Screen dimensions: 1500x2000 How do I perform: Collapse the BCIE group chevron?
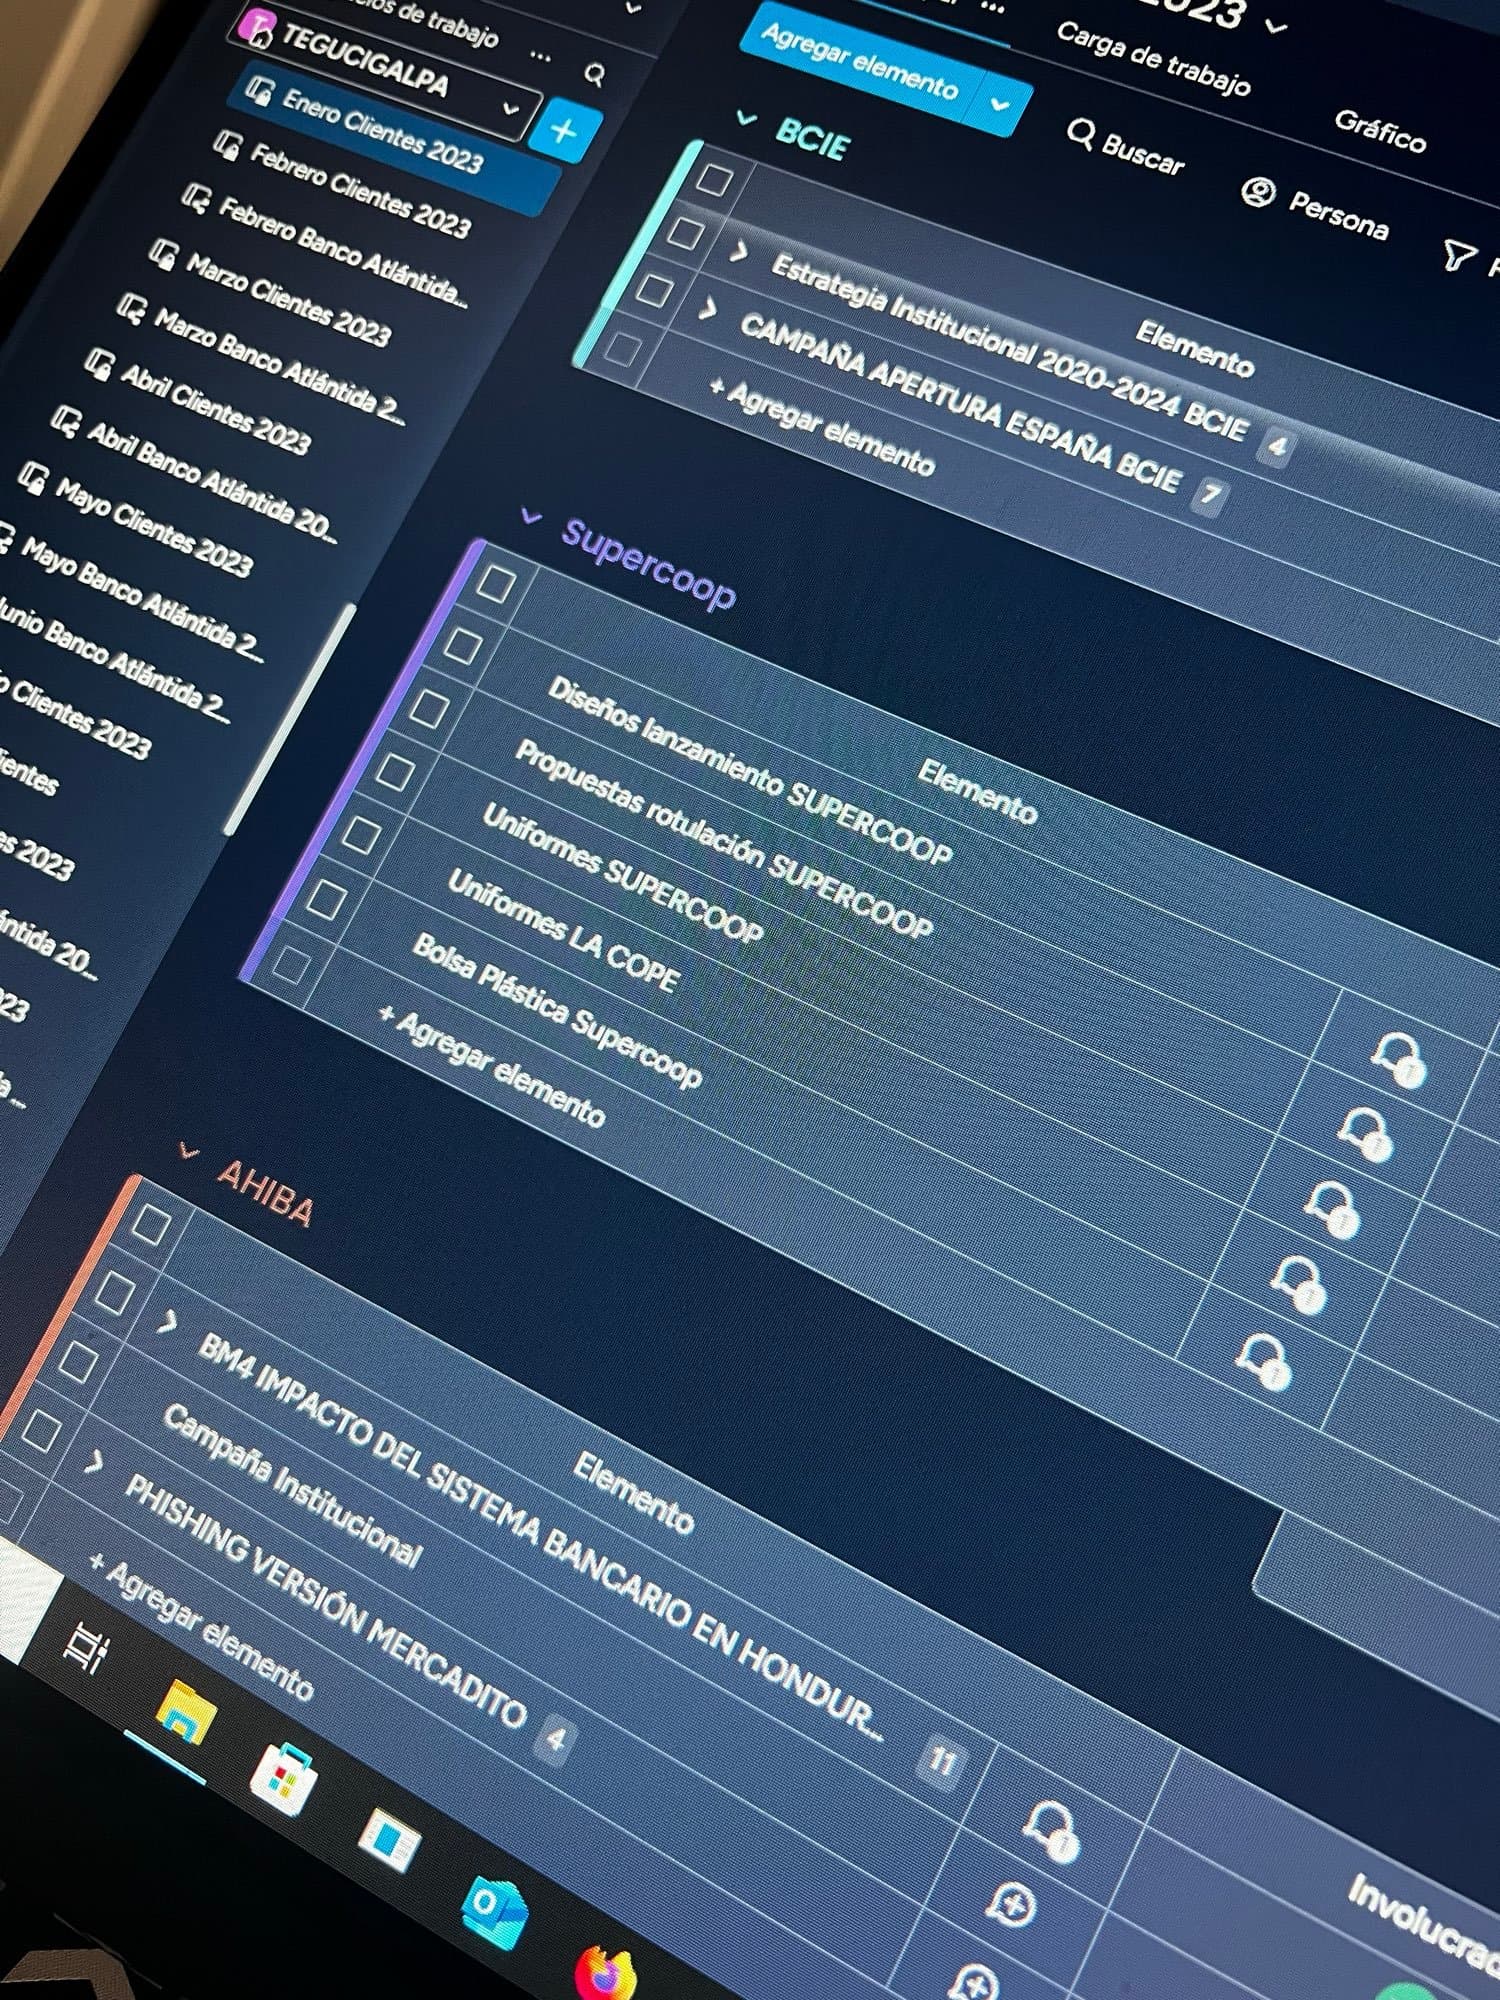pos(746,119)
